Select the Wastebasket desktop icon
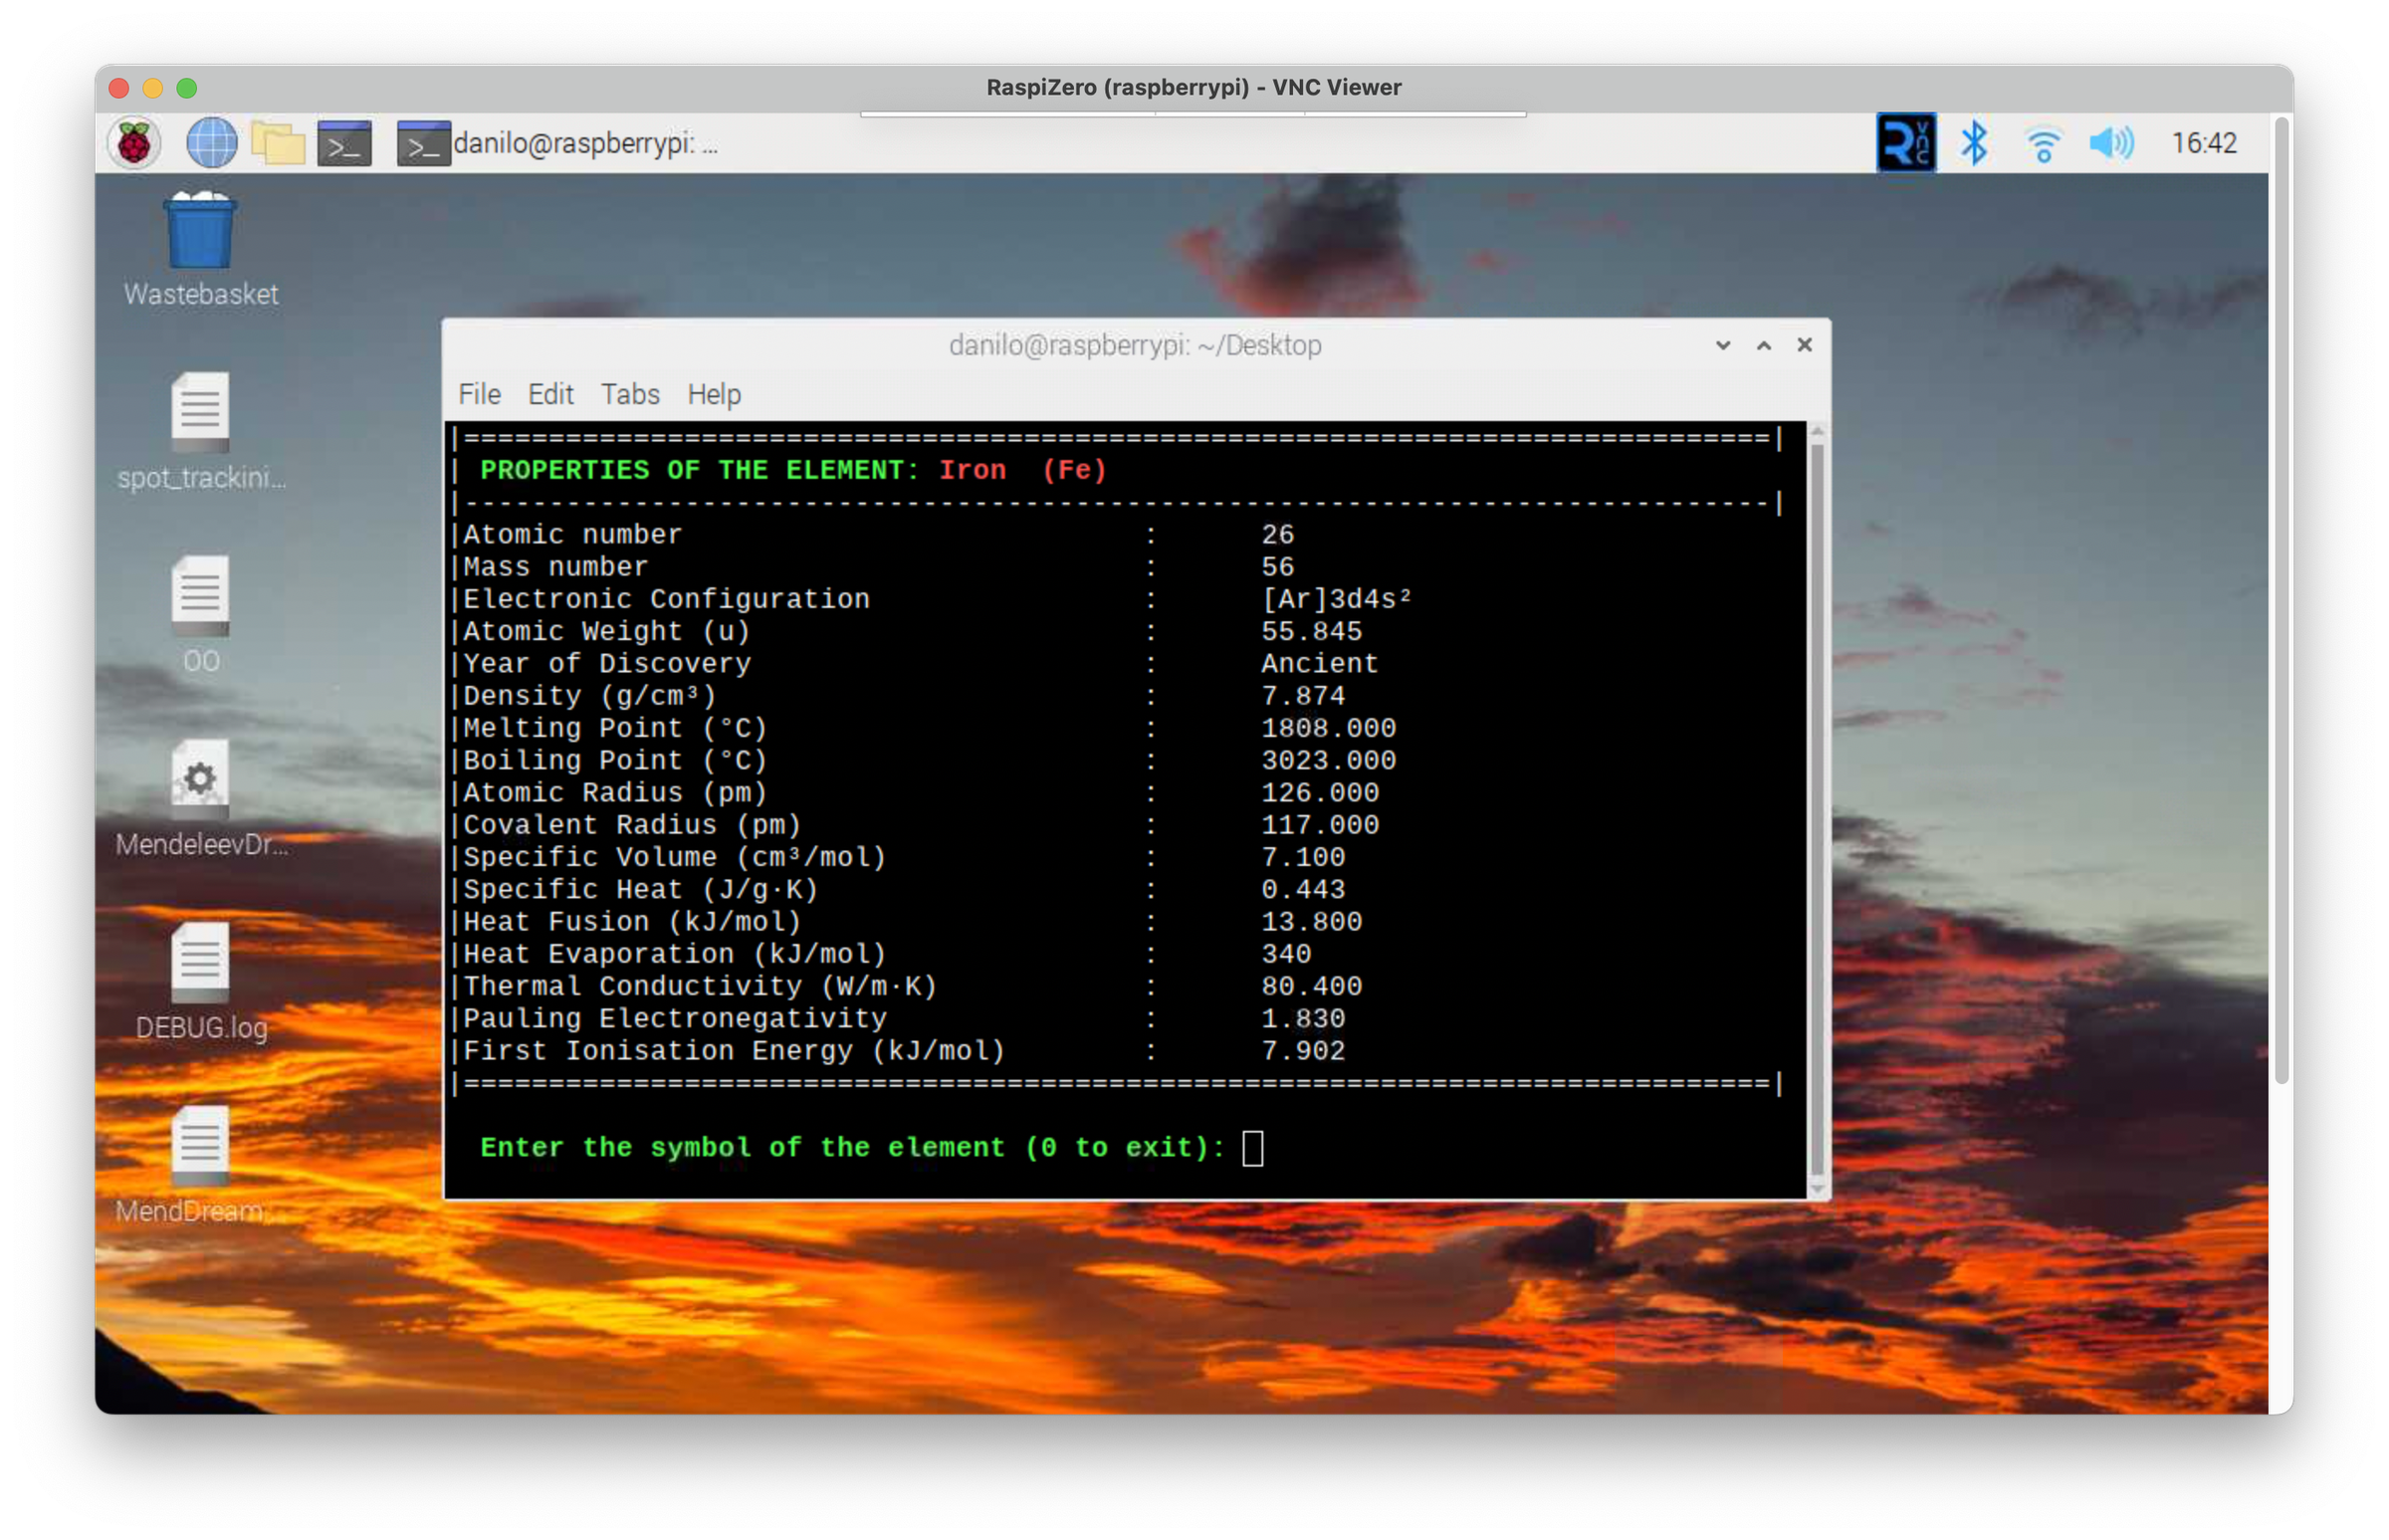The image size is (2389, 1540). click(x=200, y=232)
